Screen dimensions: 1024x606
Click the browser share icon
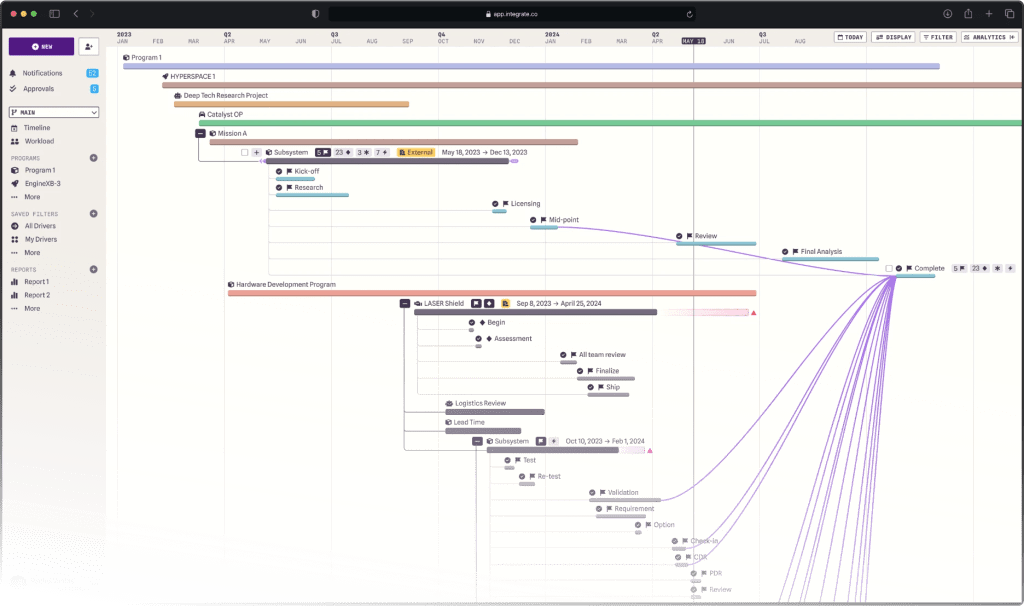pyautogui.click(x=968, y=14)
